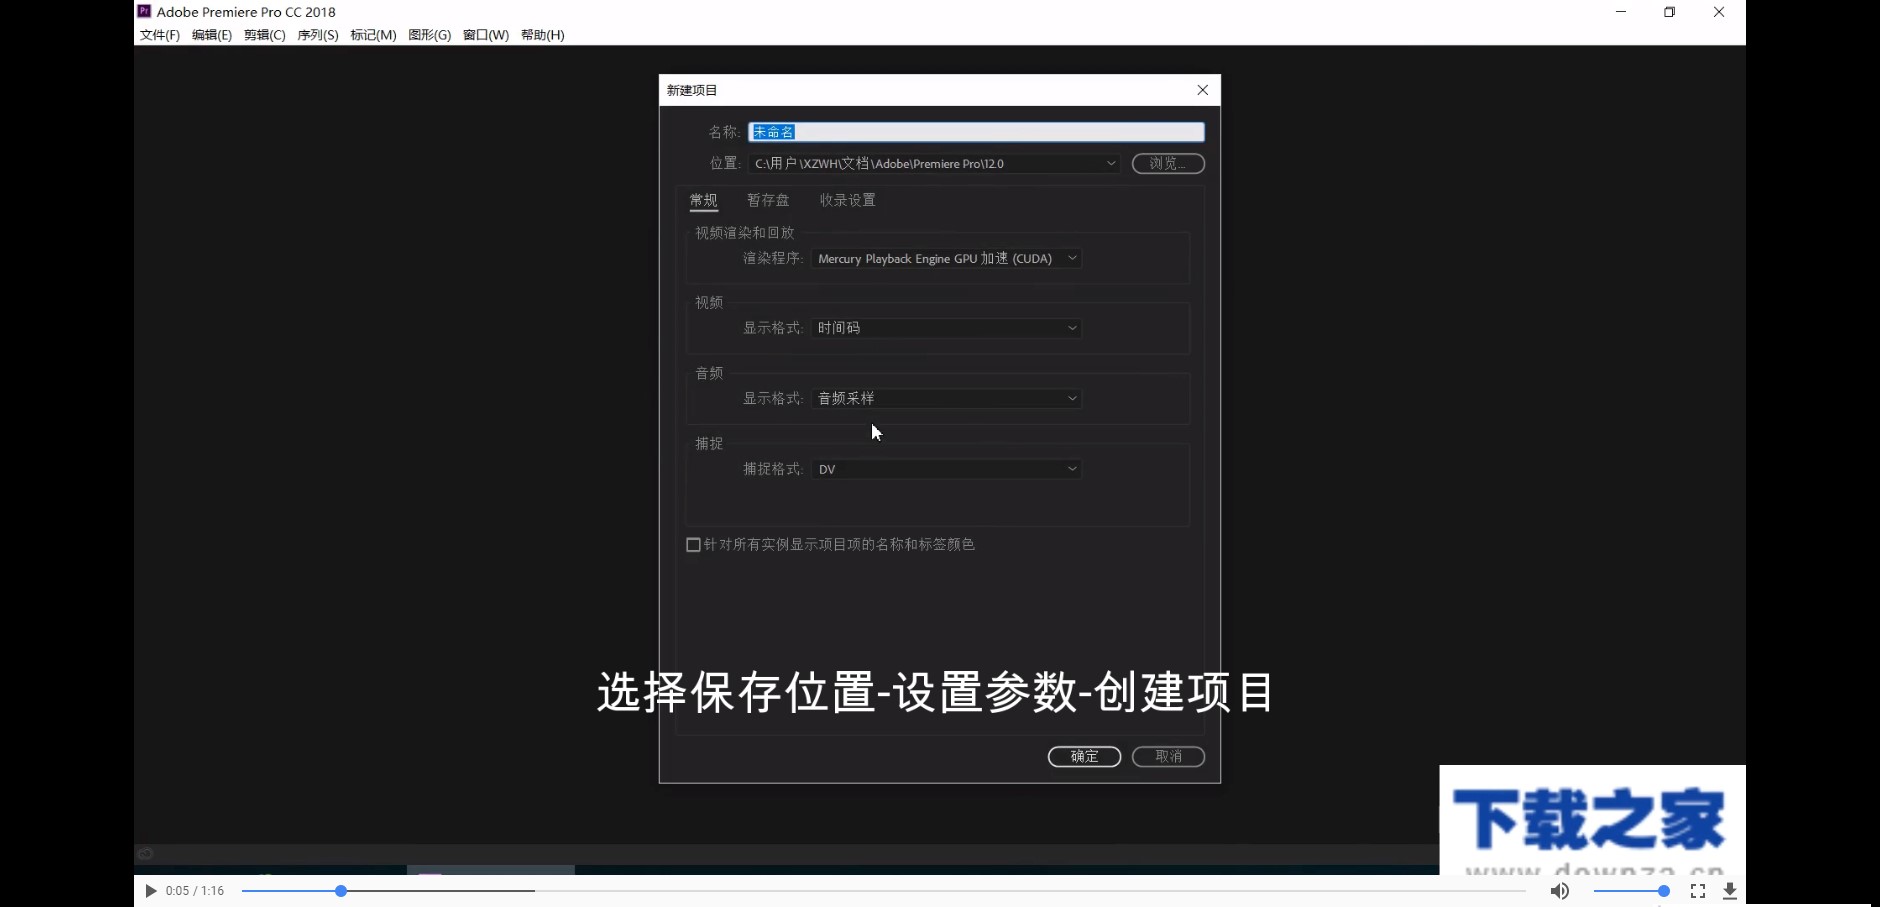
Task: Open the 文件(F) menu
Action: pos(158,34)
